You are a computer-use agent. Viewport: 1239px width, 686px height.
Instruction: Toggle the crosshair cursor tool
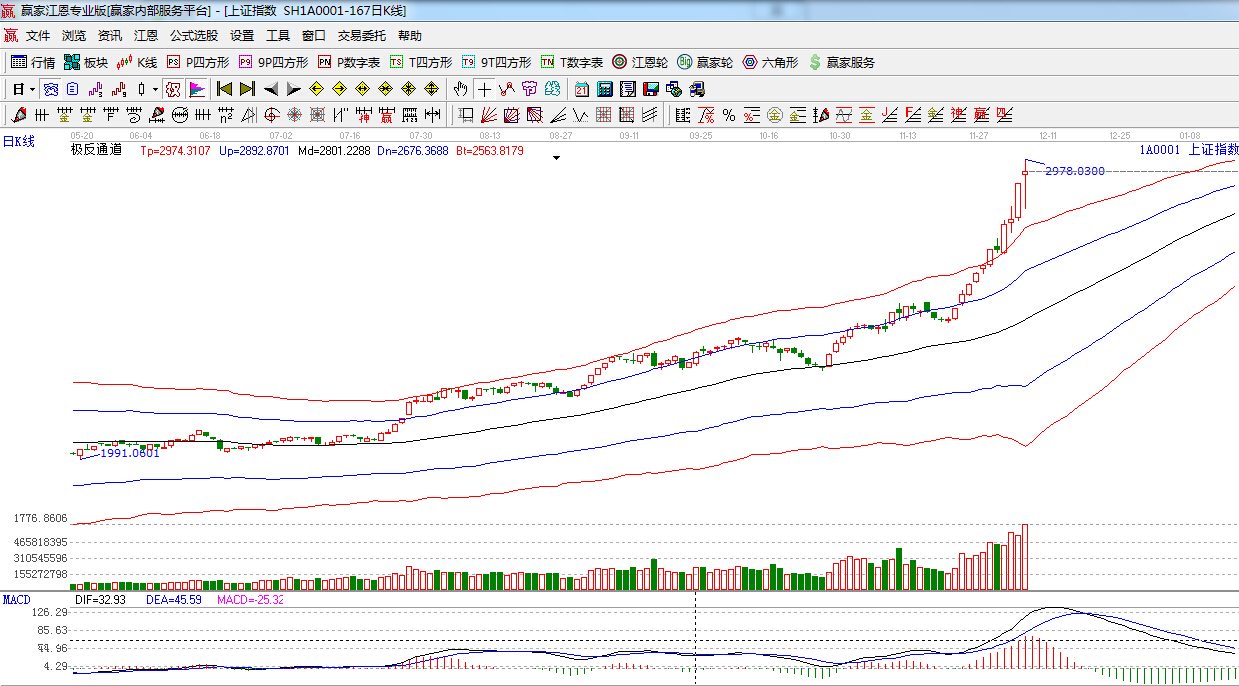pos(484,89)
